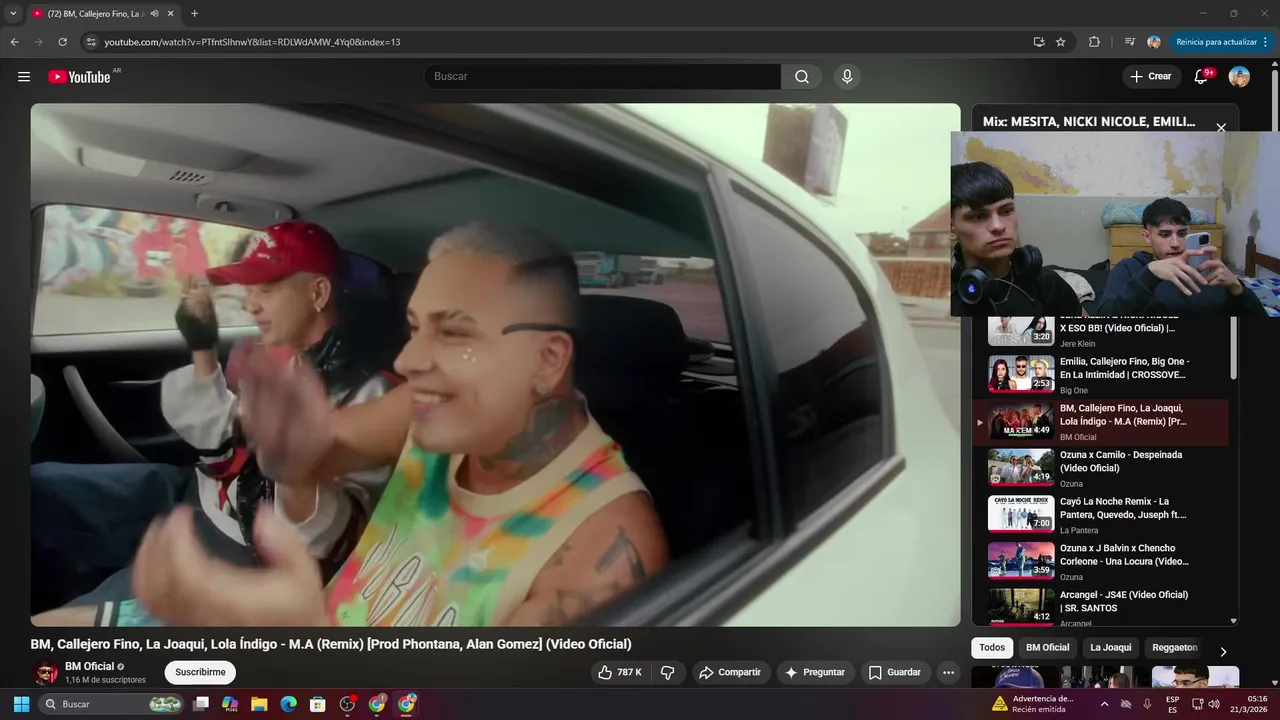Focus the Buscar search field on YouTube
The image size is (1280, 720).
click(x=602, y=77)
